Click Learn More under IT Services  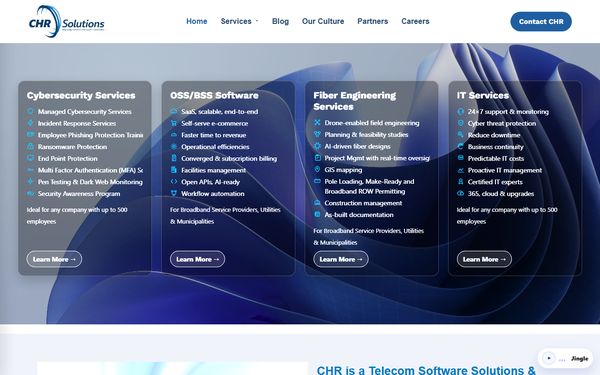coord(484,259)
